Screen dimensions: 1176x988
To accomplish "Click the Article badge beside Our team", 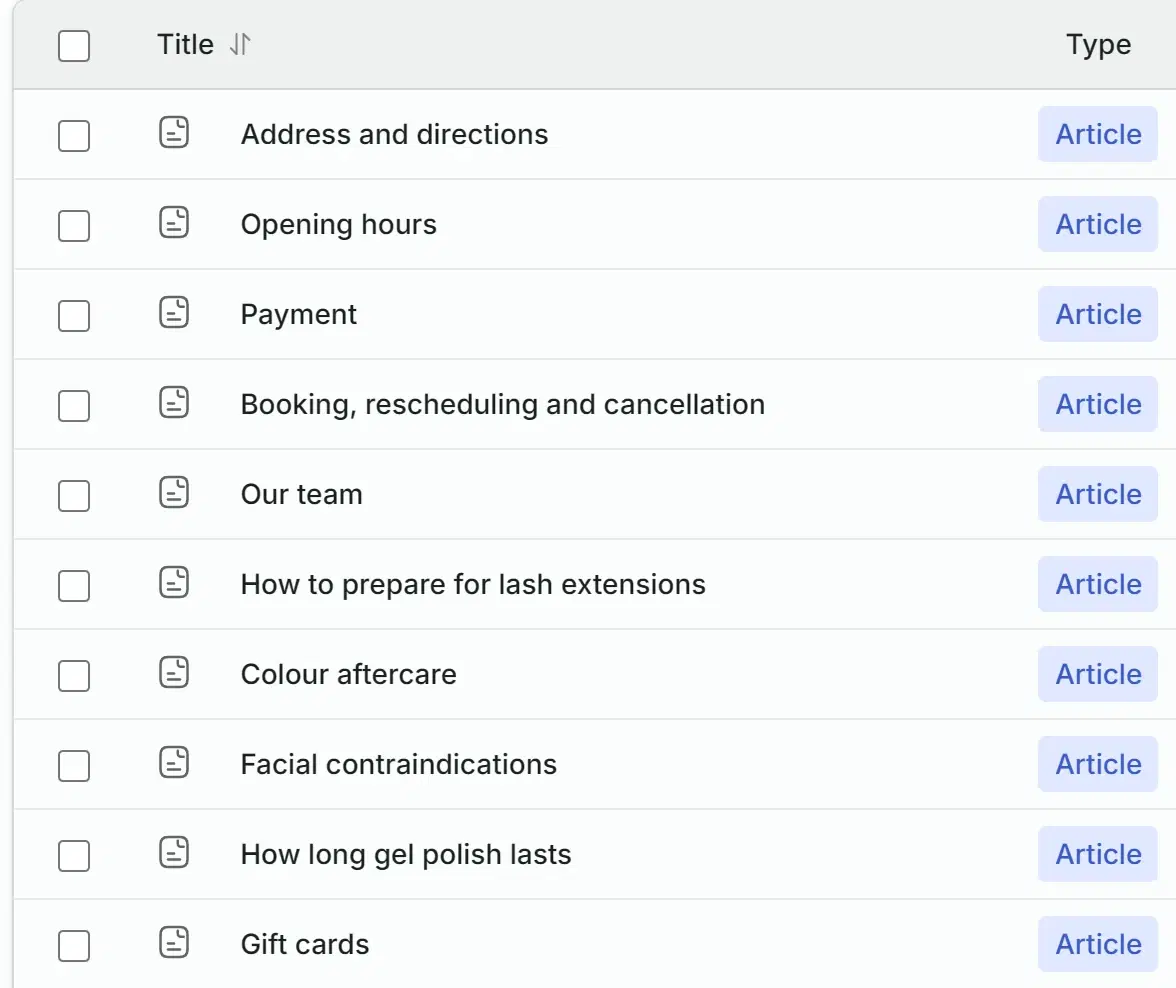I will click(1098, 494).
